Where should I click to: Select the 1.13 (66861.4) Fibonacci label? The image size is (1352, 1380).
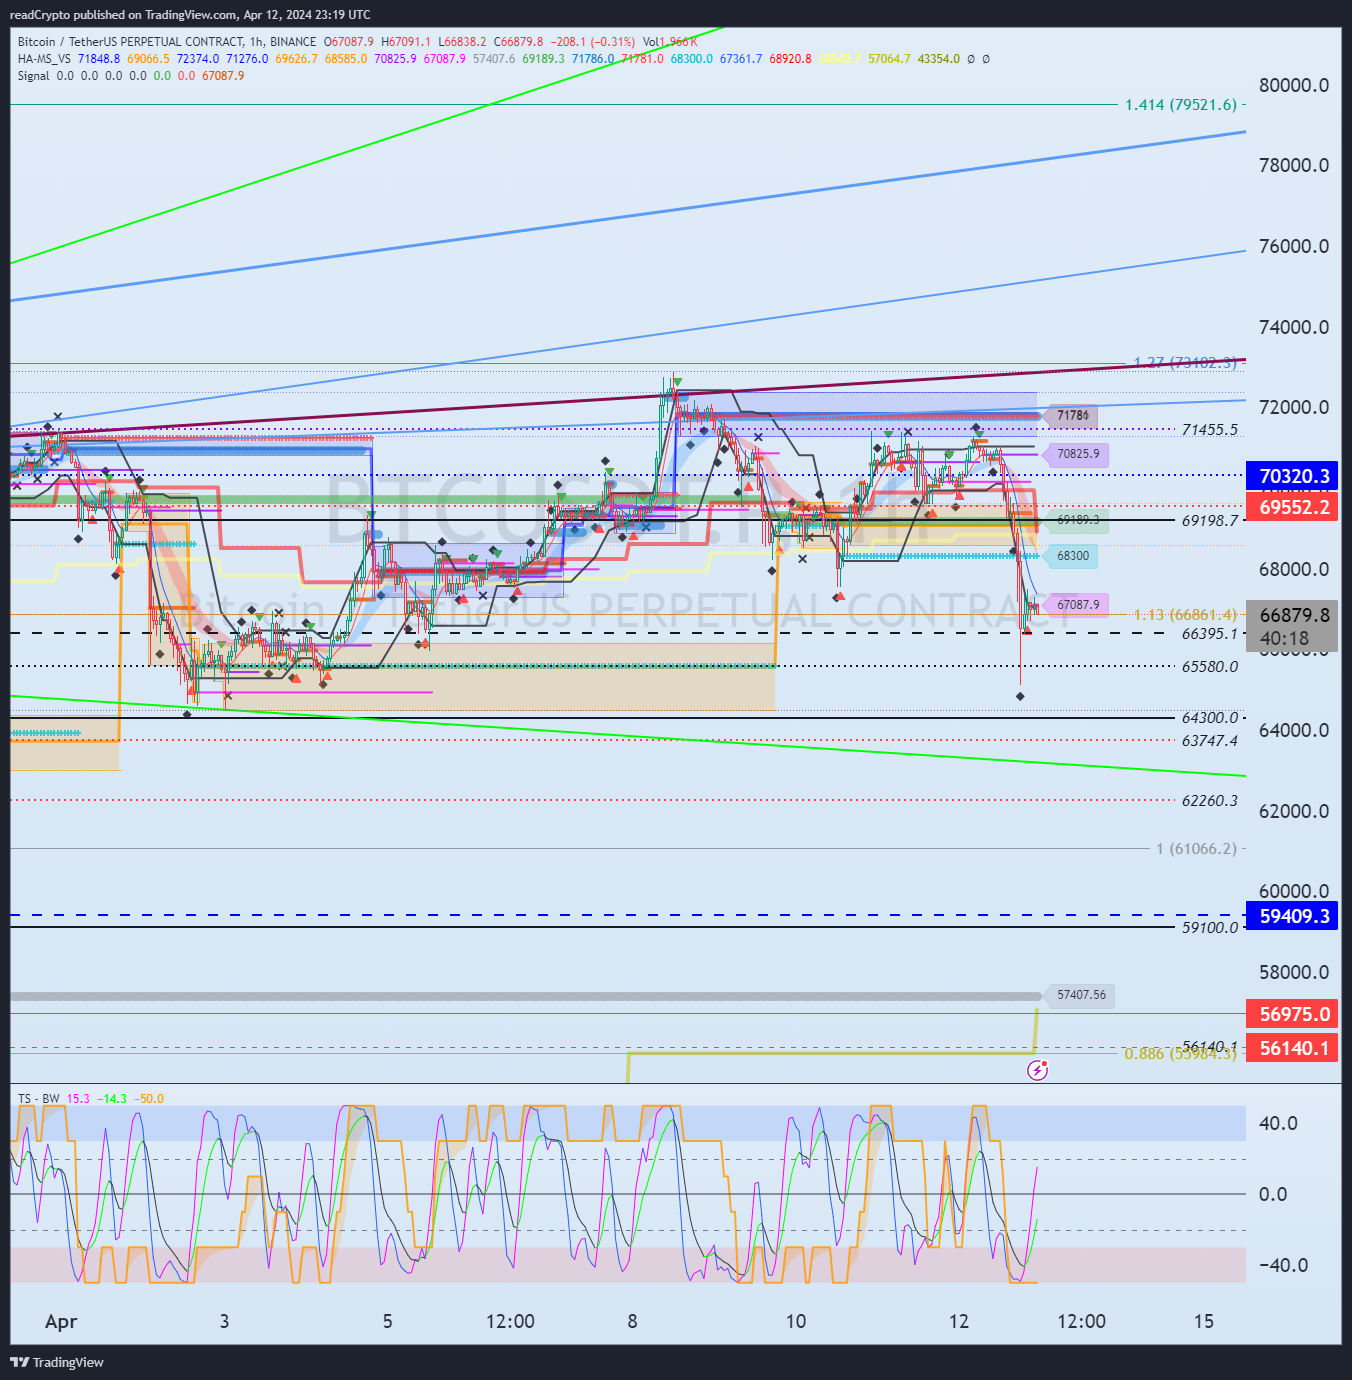pos(1185,615)
